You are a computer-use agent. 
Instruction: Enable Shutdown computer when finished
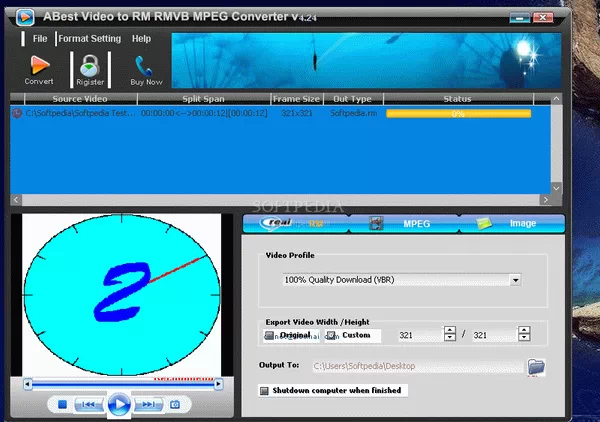(332, 390)
